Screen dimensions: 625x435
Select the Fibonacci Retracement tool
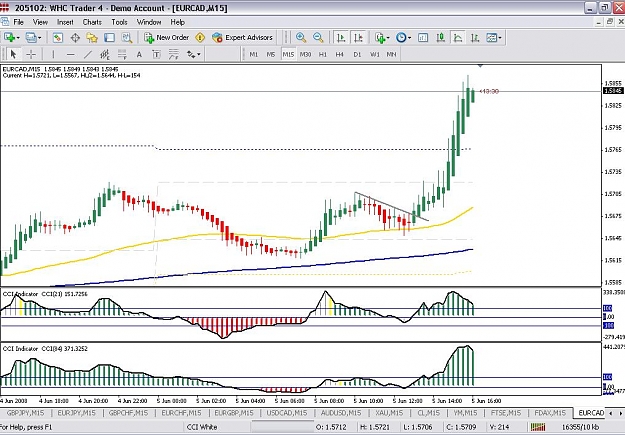pos(122,54)
